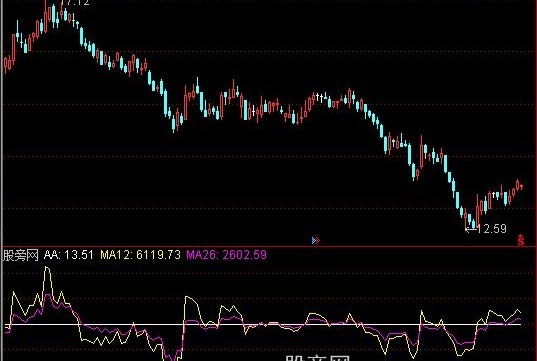Screen dimensions: 537x361
Task: Click the red S marker icon
Action: click(521, 240)
